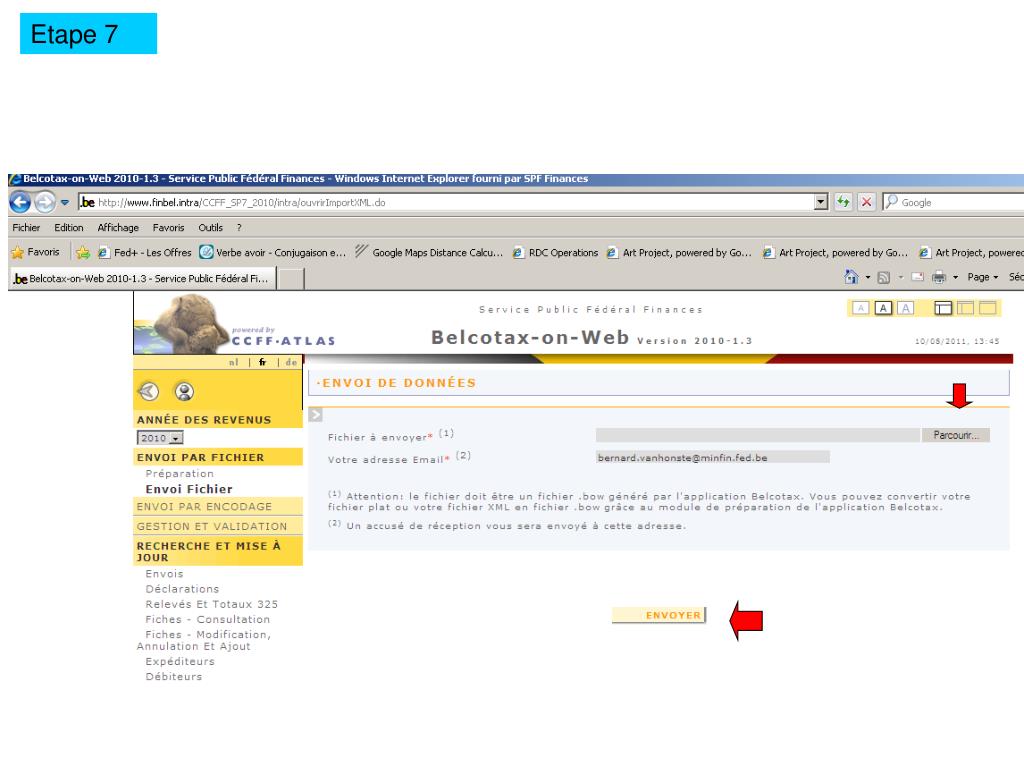Expand RECHERCHE ET MISE À JOUR section
The image size is (1024, 768).
(218, 551)
